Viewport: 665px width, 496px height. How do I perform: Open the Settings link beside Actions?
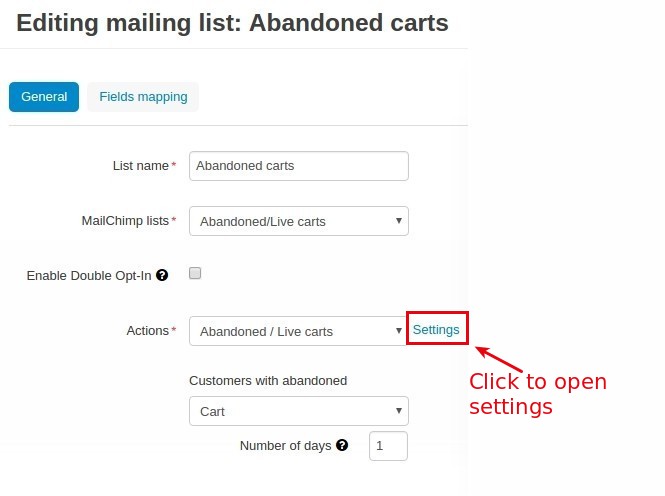tap(436, 329)
